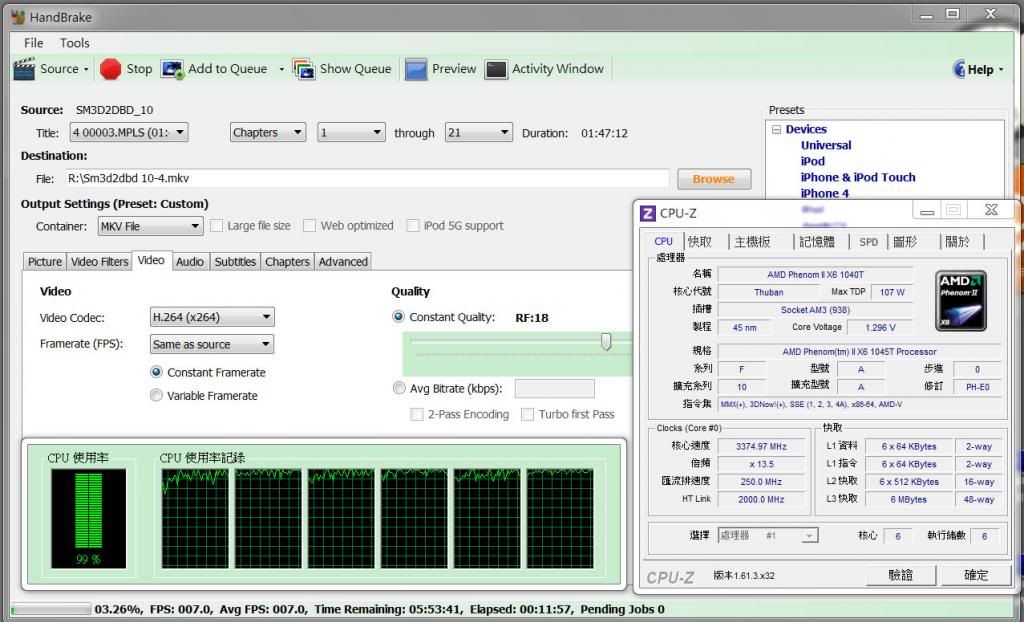Toggle the Turbo first Pass checkbox
Viewport: 1024px width, 622px height.
tap(528, 415)
